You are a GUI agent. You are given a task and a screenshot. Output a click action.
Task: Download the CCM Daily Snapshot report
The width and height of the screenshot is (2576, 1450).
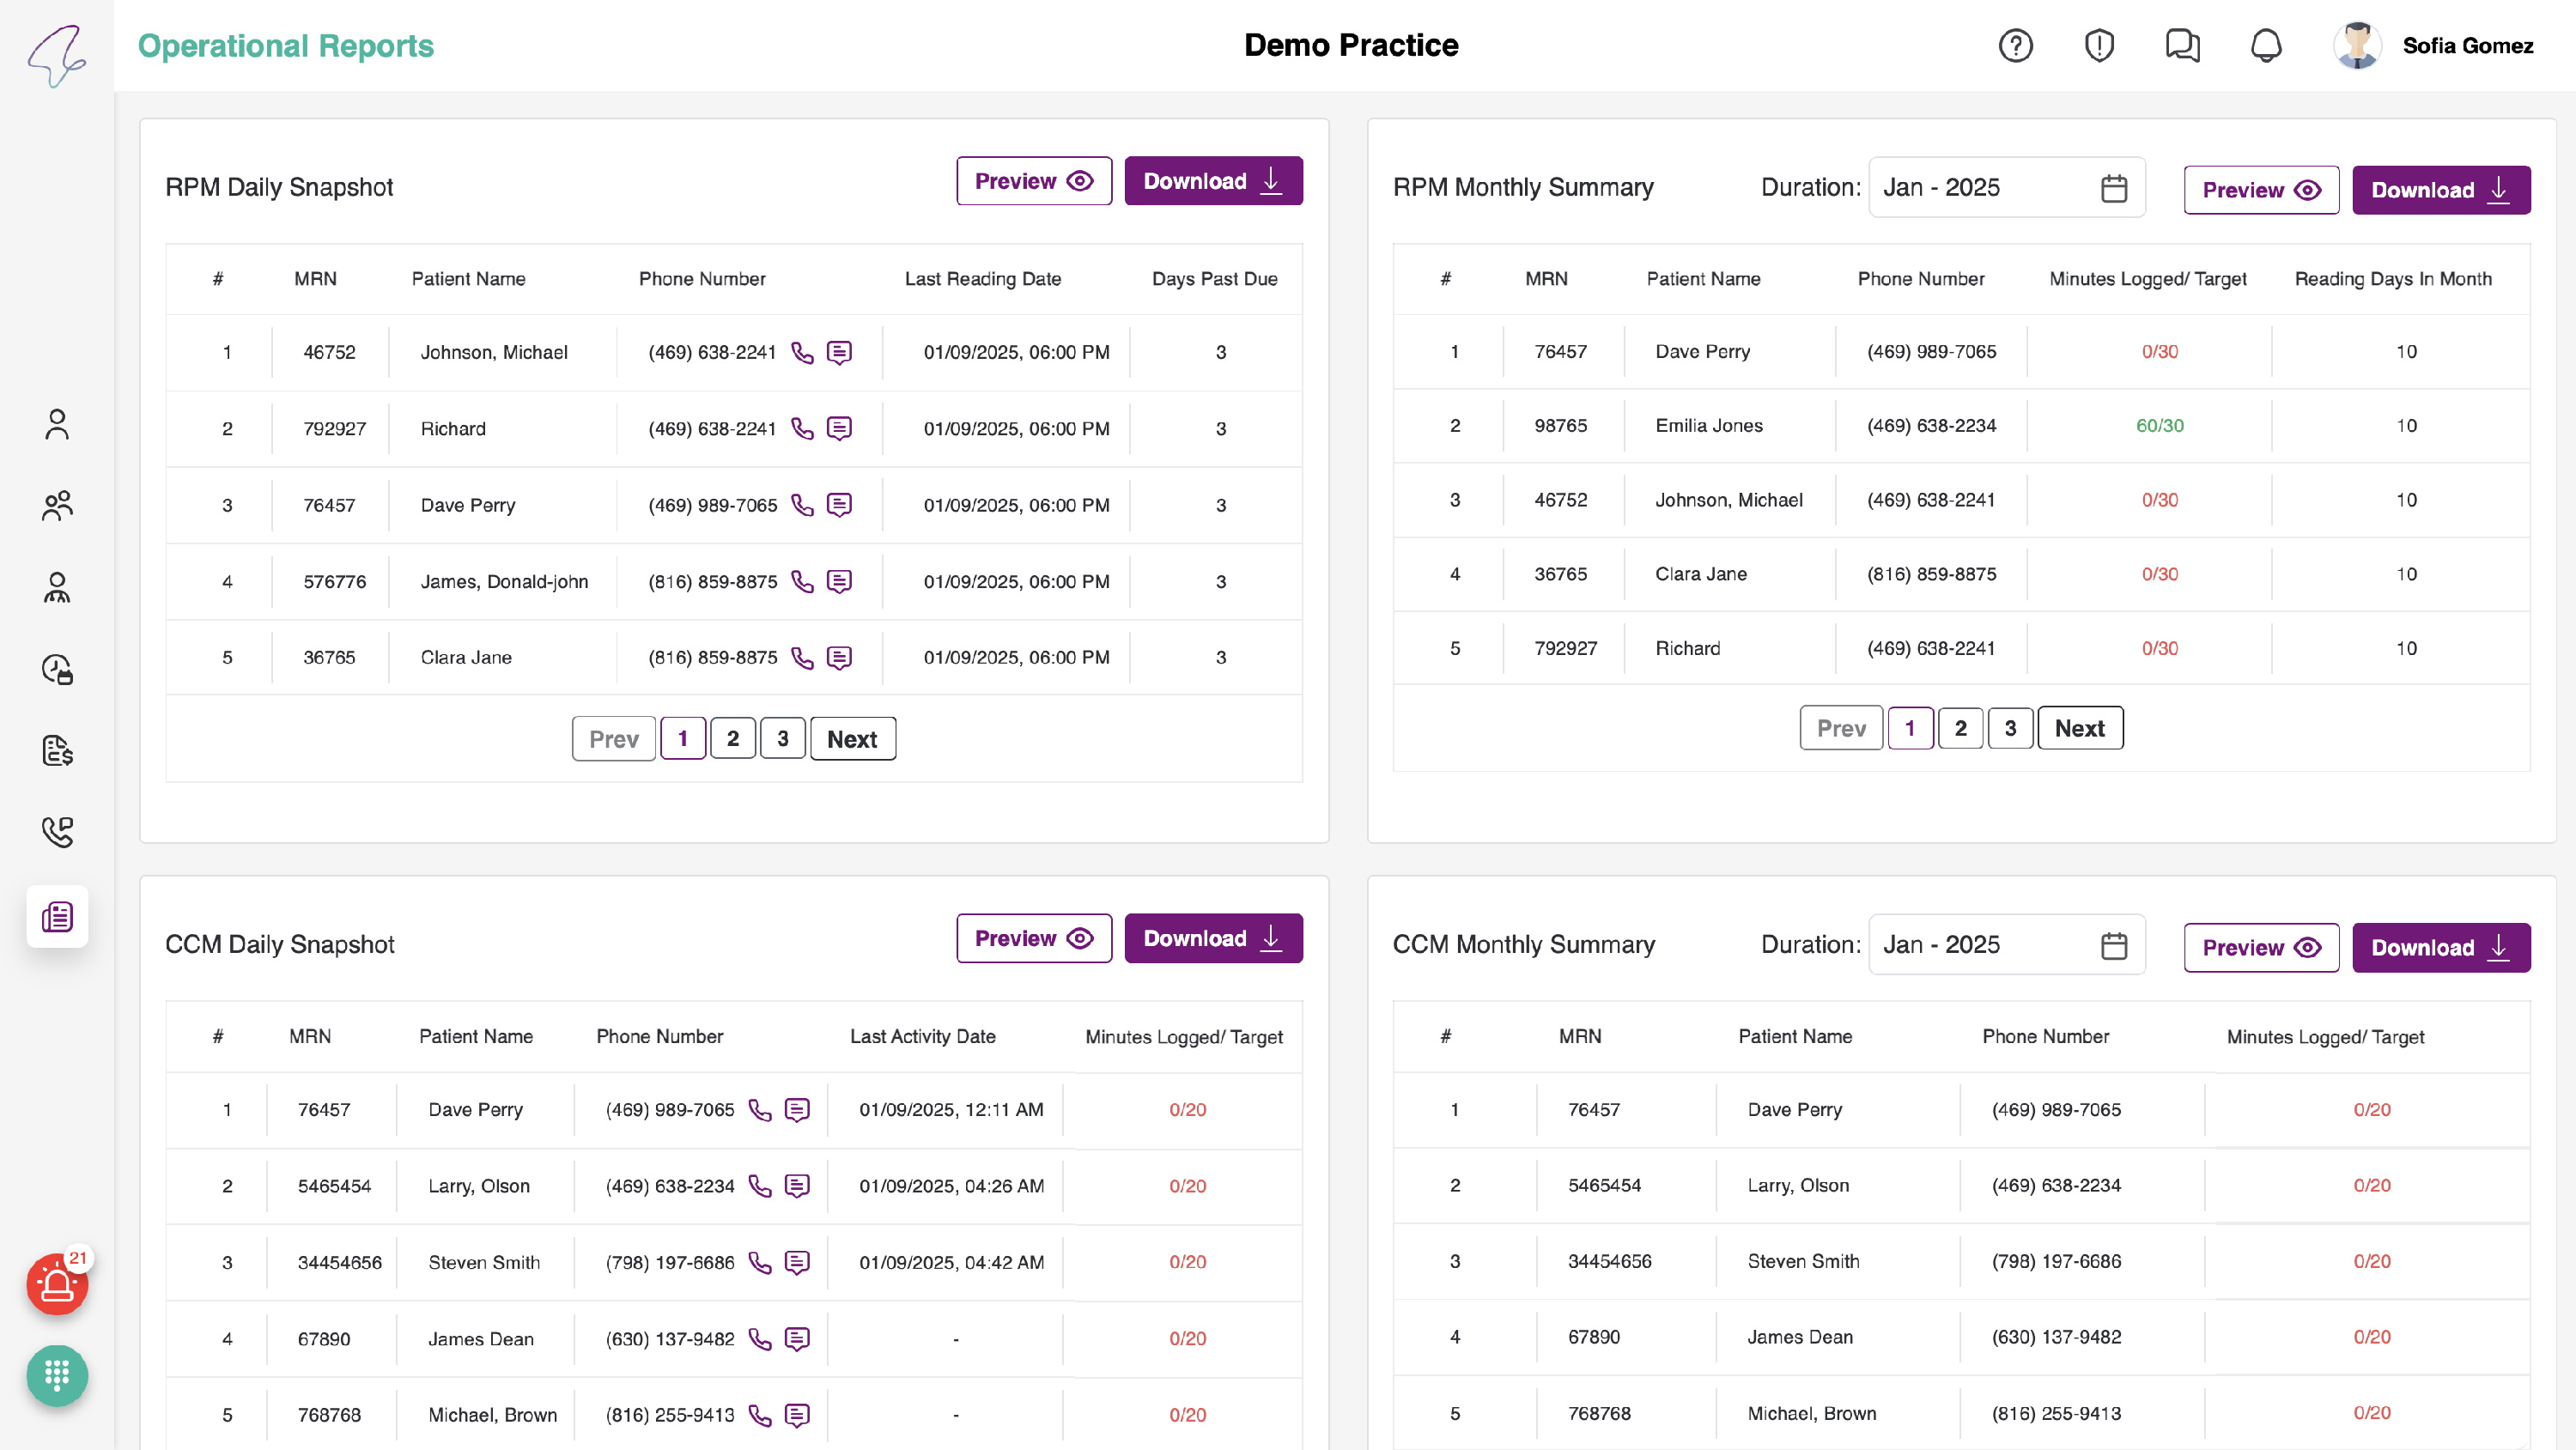point(1212,938)
